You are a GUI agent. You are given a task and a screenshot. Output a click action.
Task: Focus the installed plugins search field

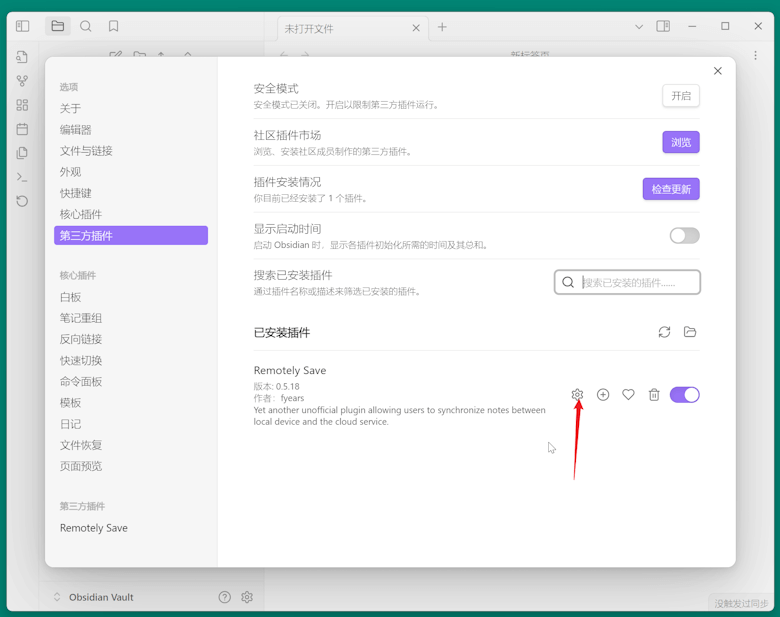(636, 283)
